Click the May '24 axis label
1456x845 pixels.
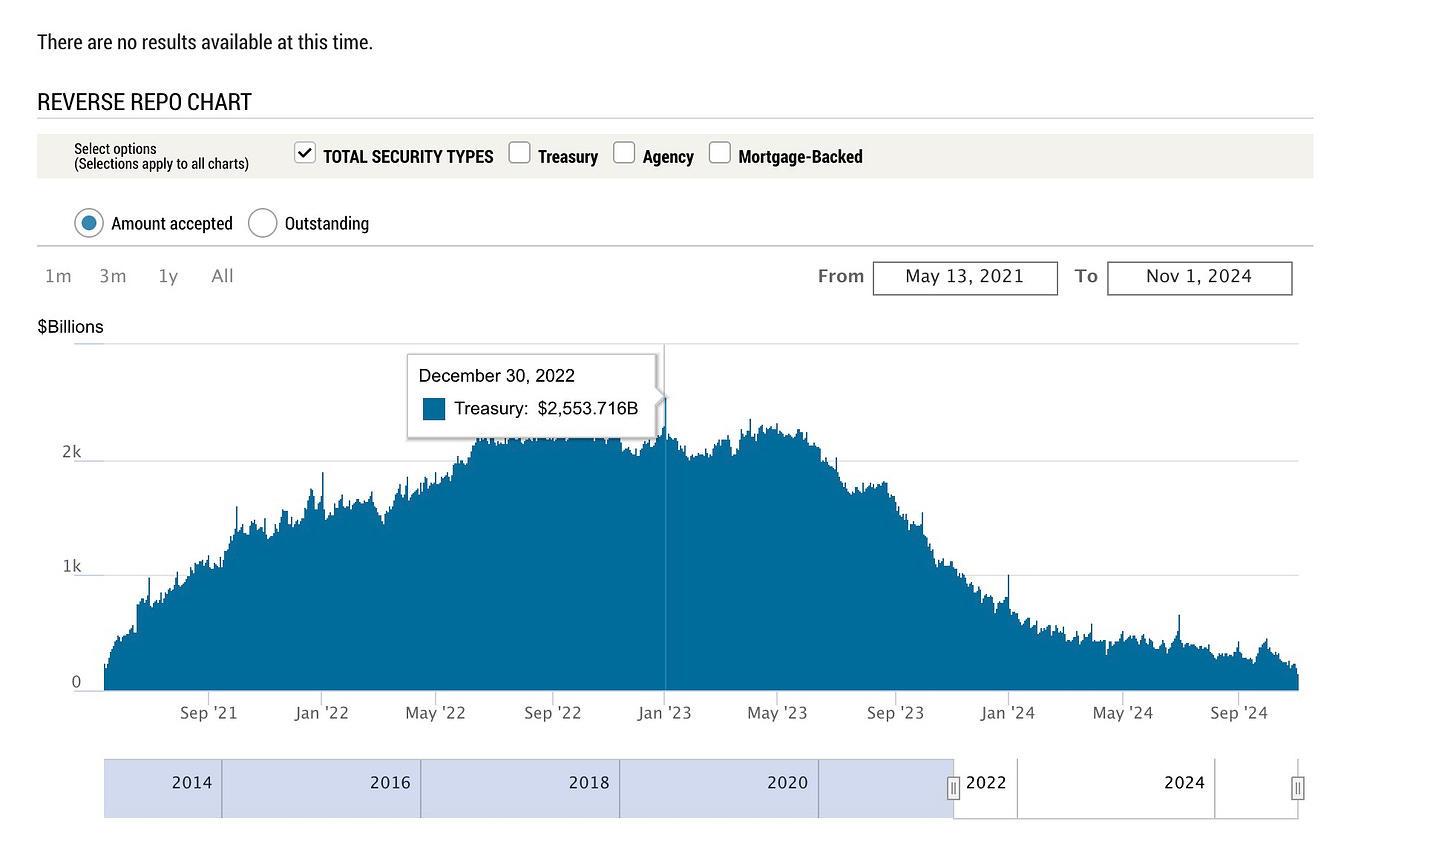point(1122,713)
